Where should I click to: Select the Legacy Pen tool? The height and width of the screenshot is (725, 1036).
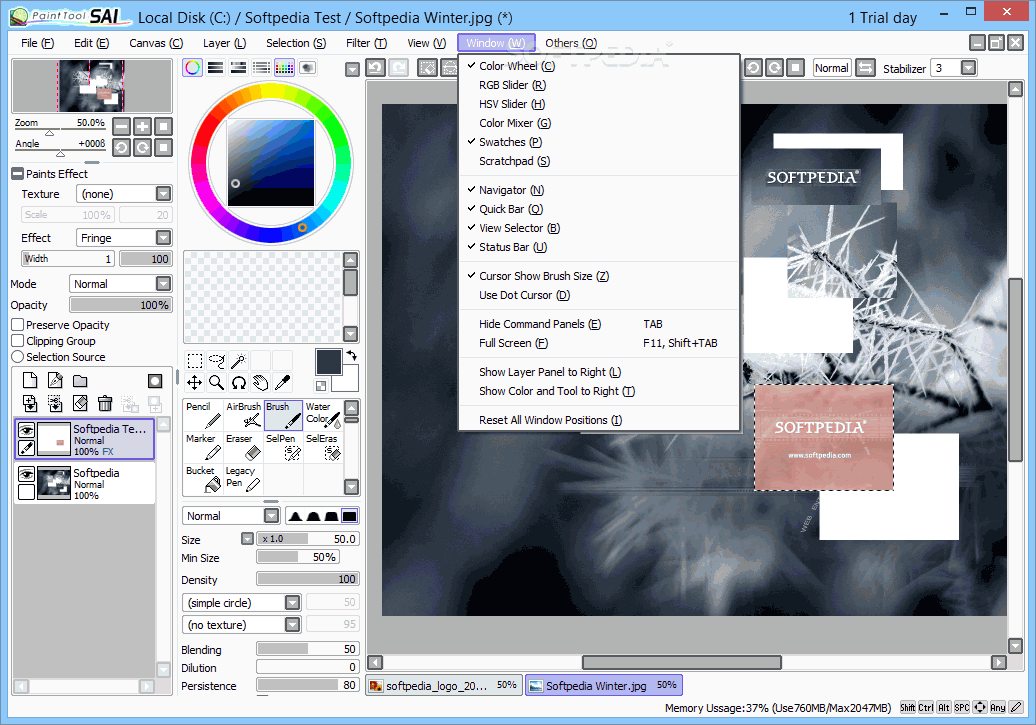click(244, 479)
